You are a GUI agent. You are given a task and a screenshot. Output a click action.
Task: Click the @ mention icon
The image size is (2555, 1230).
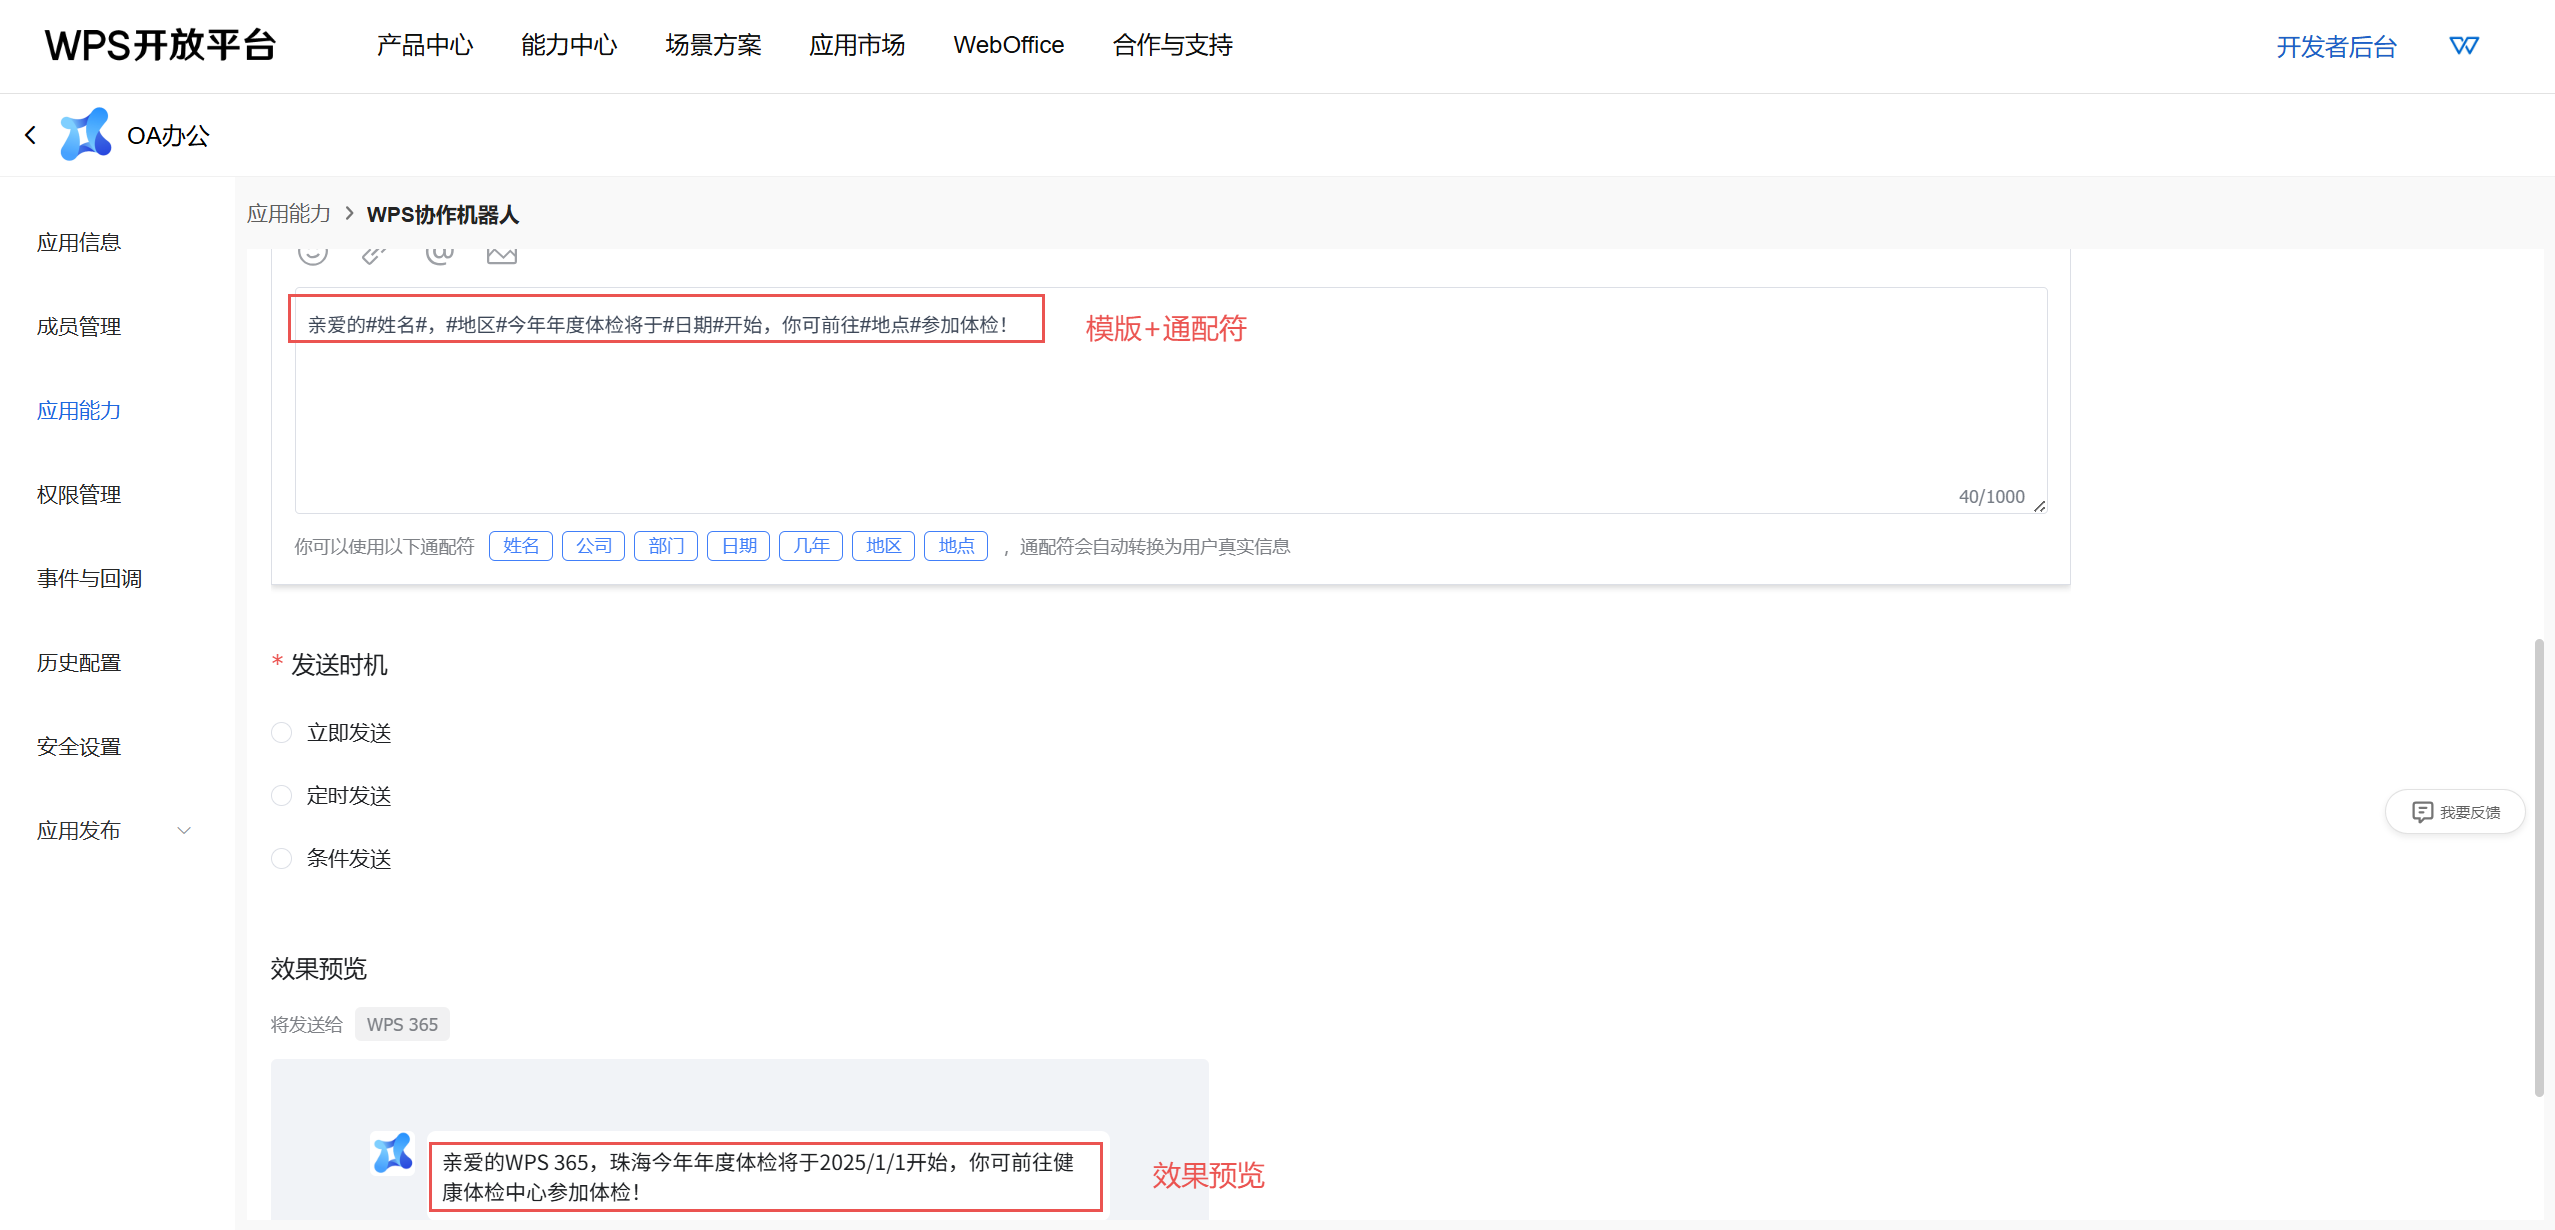[439, 254]
